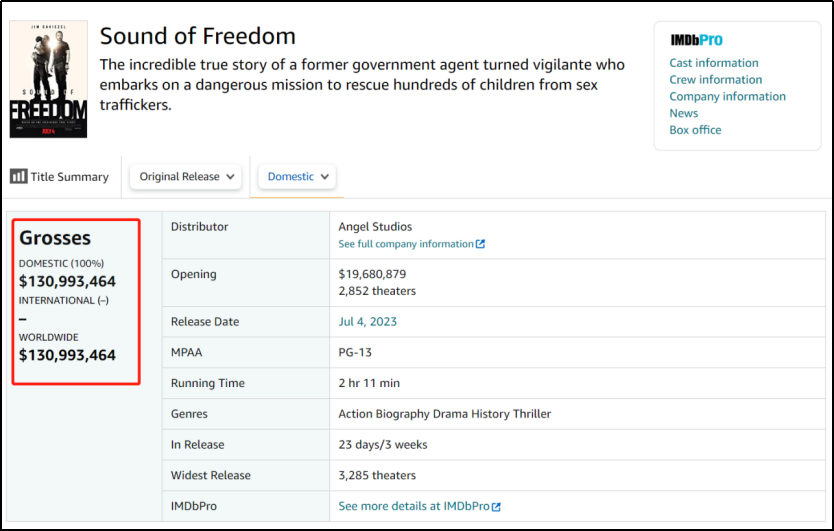
Task: Click See full company information link
Action: [x=406, y=244]
